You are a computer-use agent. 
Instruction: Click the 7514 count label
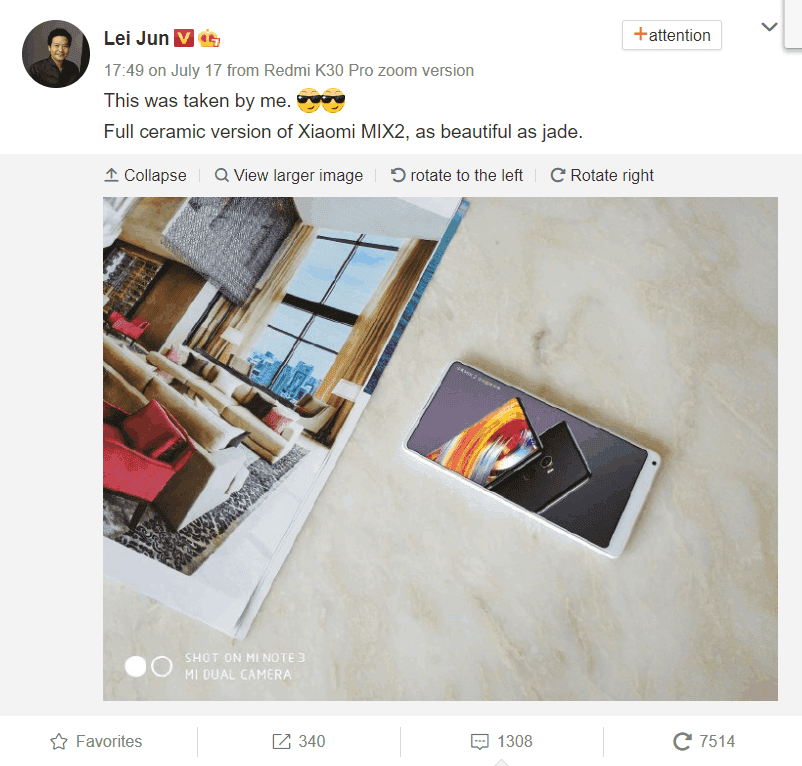[x=717, y=741]
